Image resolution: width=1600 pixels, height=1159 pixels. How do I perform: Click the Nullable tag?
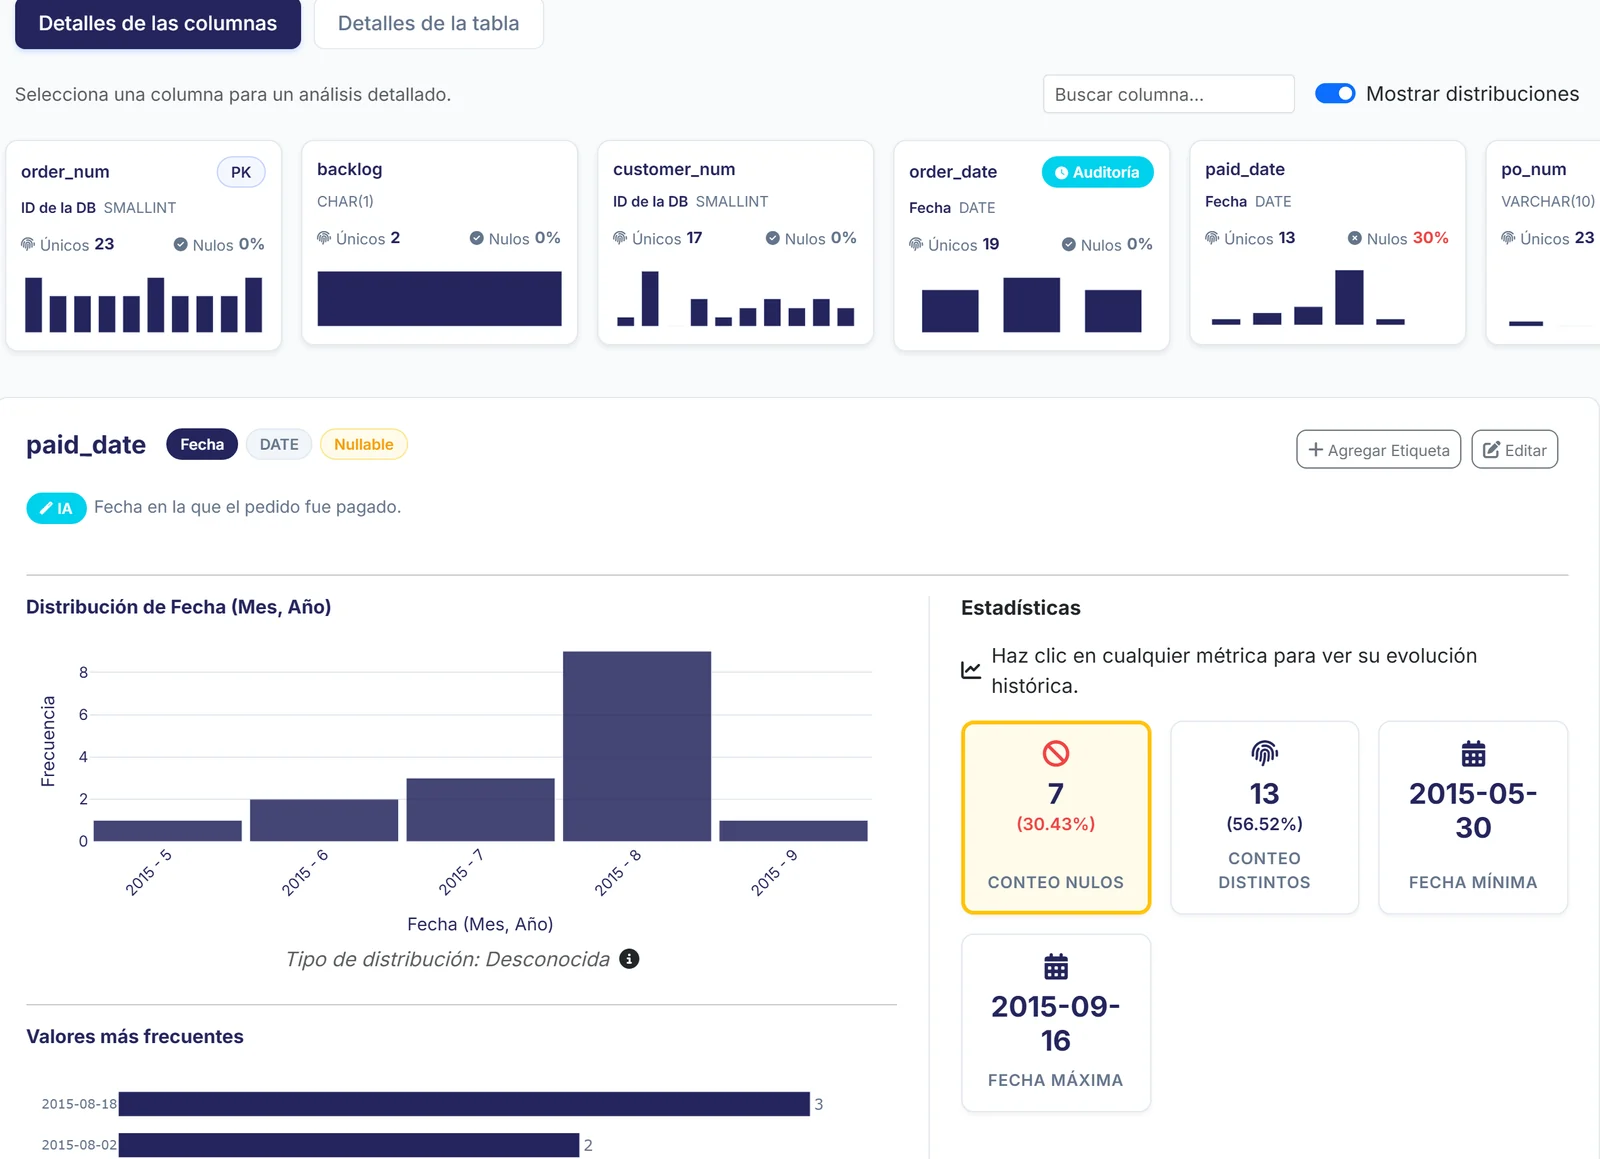[364, 444]
